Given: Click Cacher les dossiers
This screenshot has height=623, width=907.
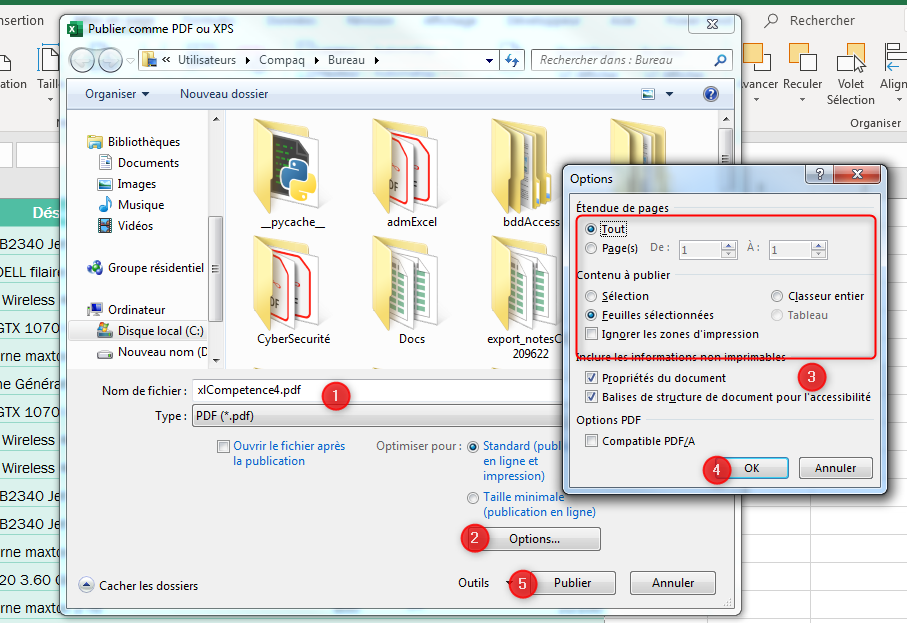Looking at the screenshot, I should (139, 586).
